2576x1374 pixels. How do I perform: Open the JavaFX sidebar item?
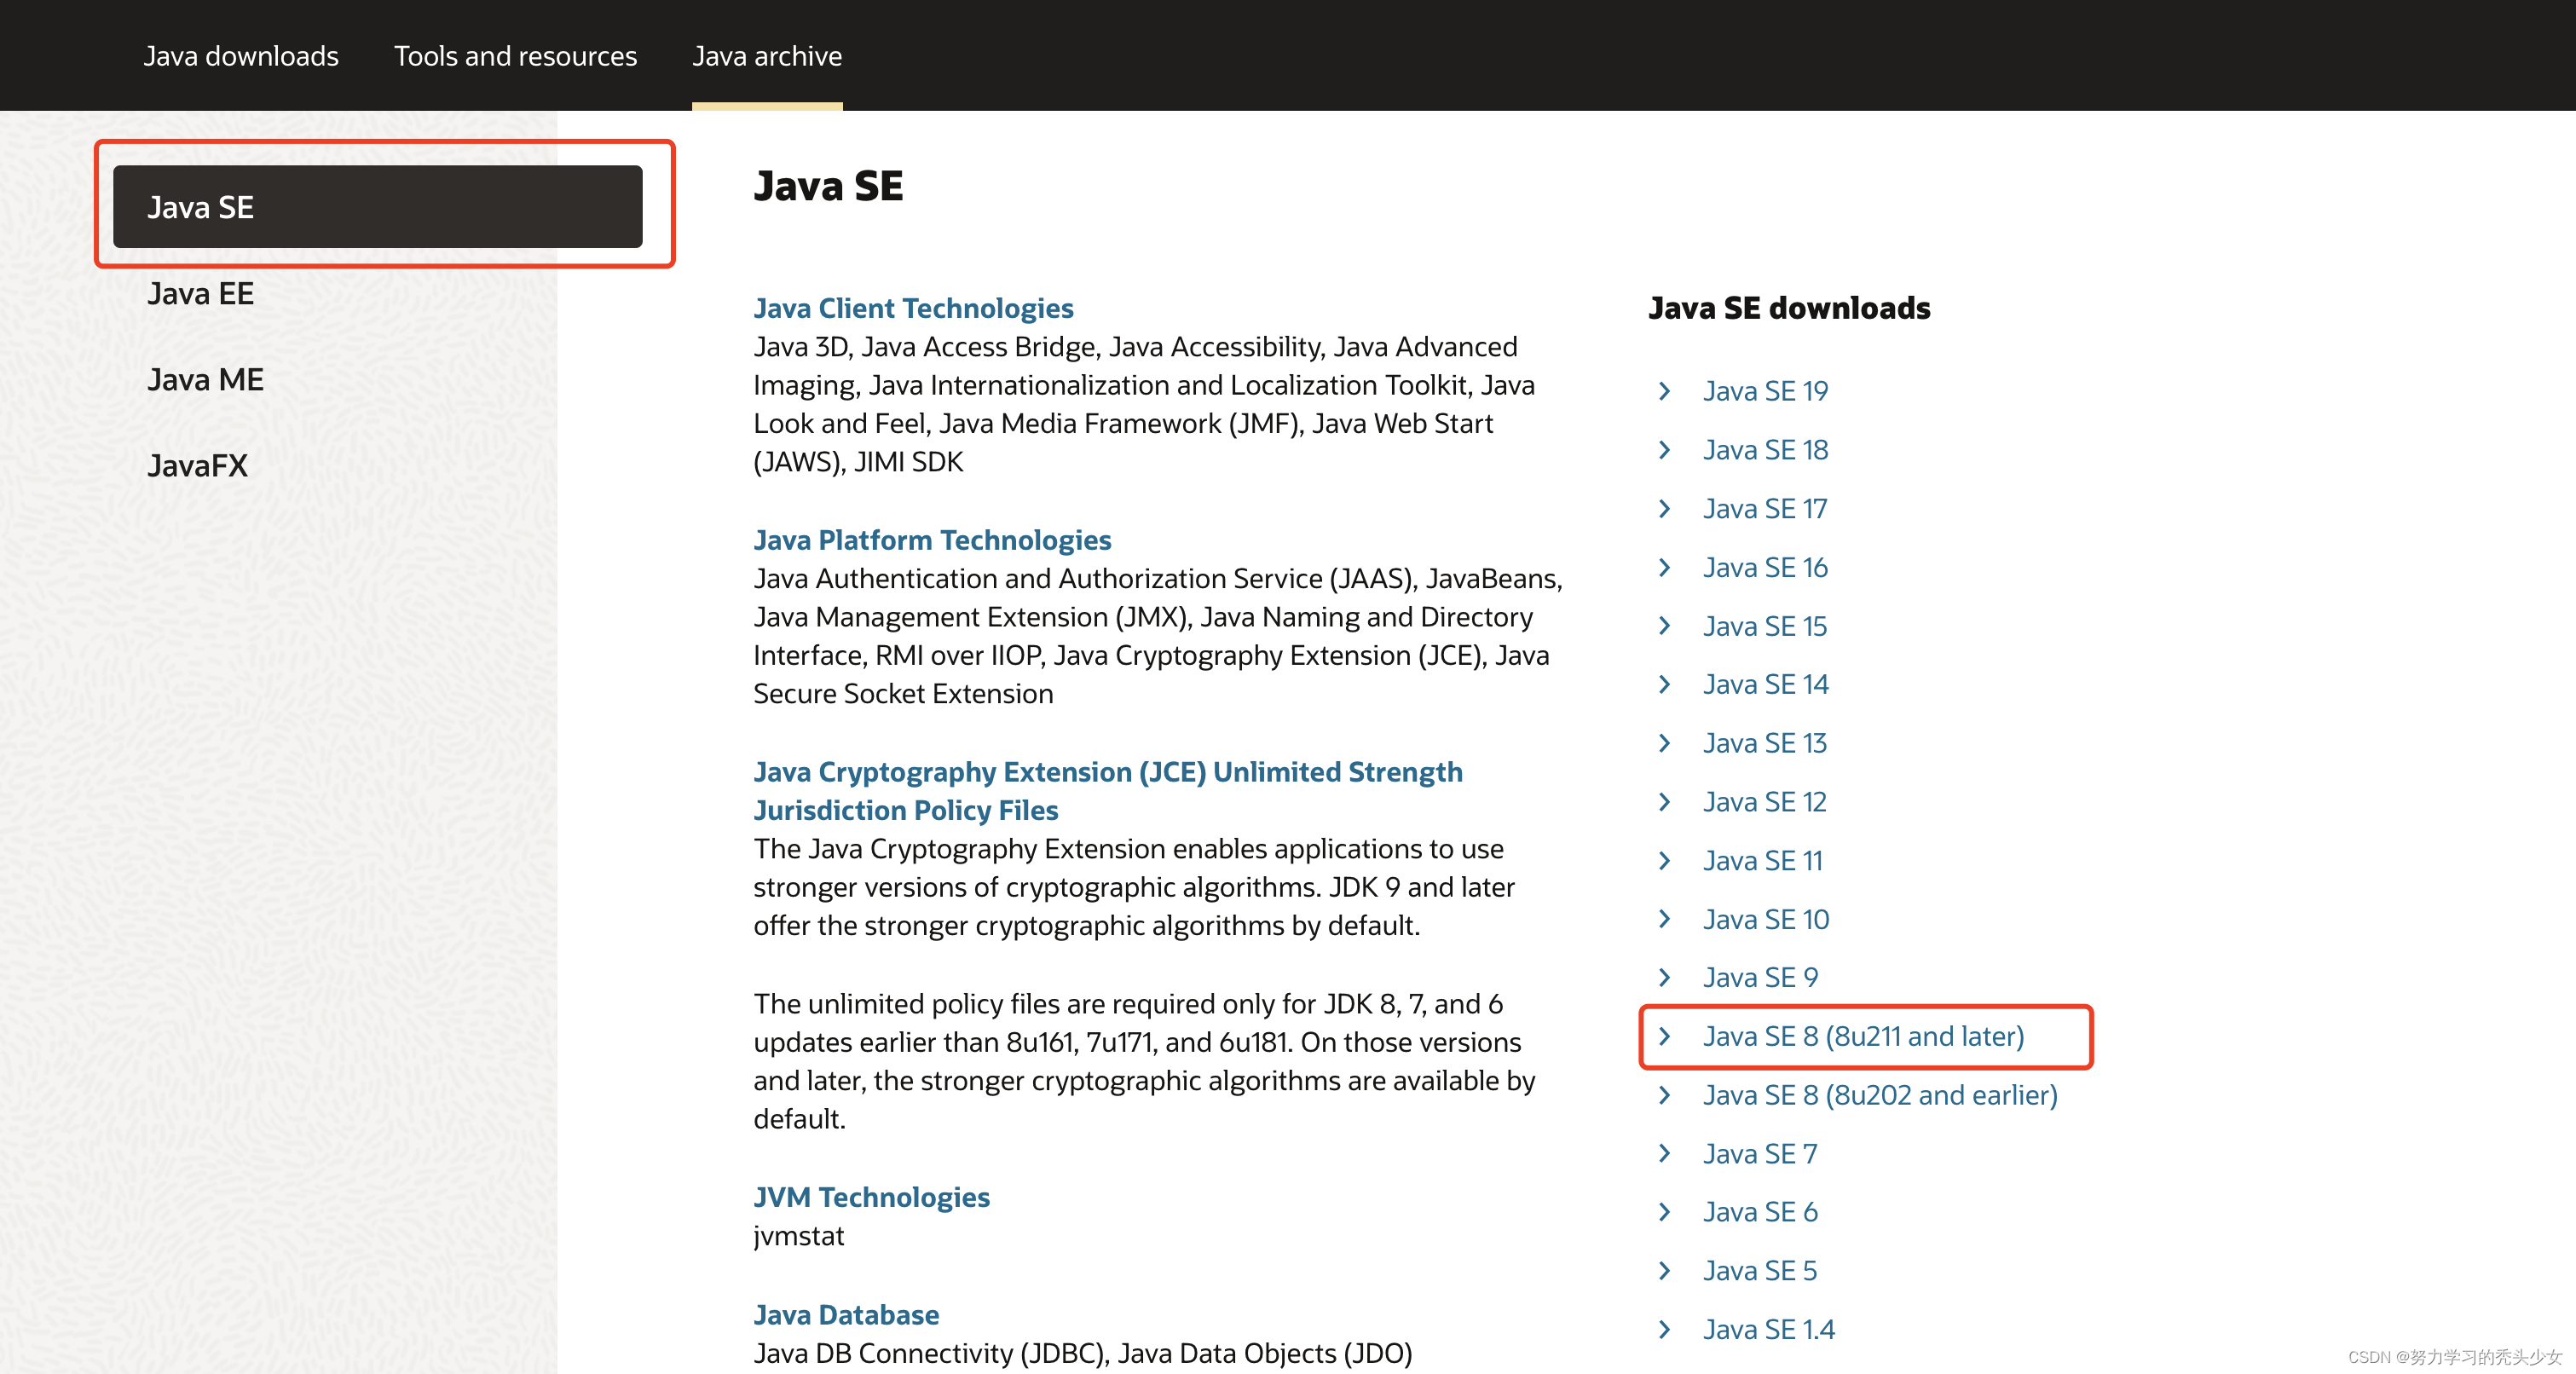pyautogui.click(x=197, y=466)
